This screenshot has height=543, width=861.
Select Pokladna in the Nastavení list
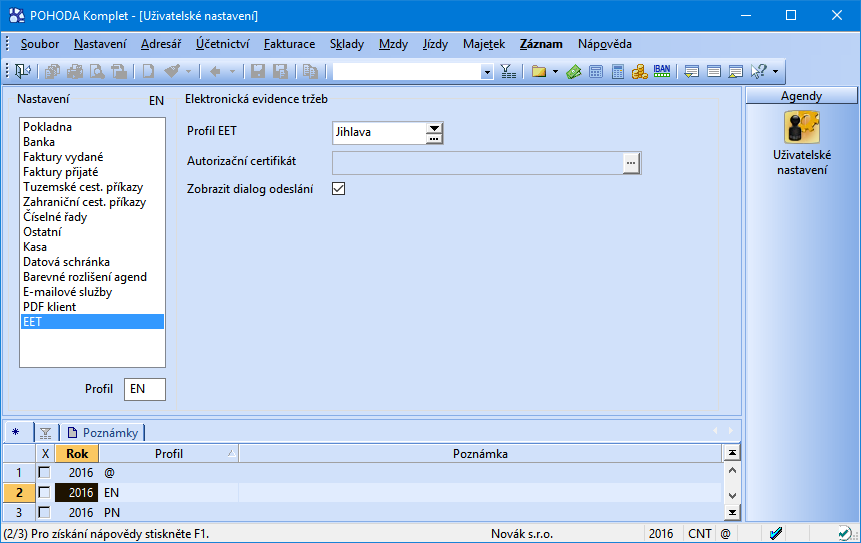tap(92, 127)
